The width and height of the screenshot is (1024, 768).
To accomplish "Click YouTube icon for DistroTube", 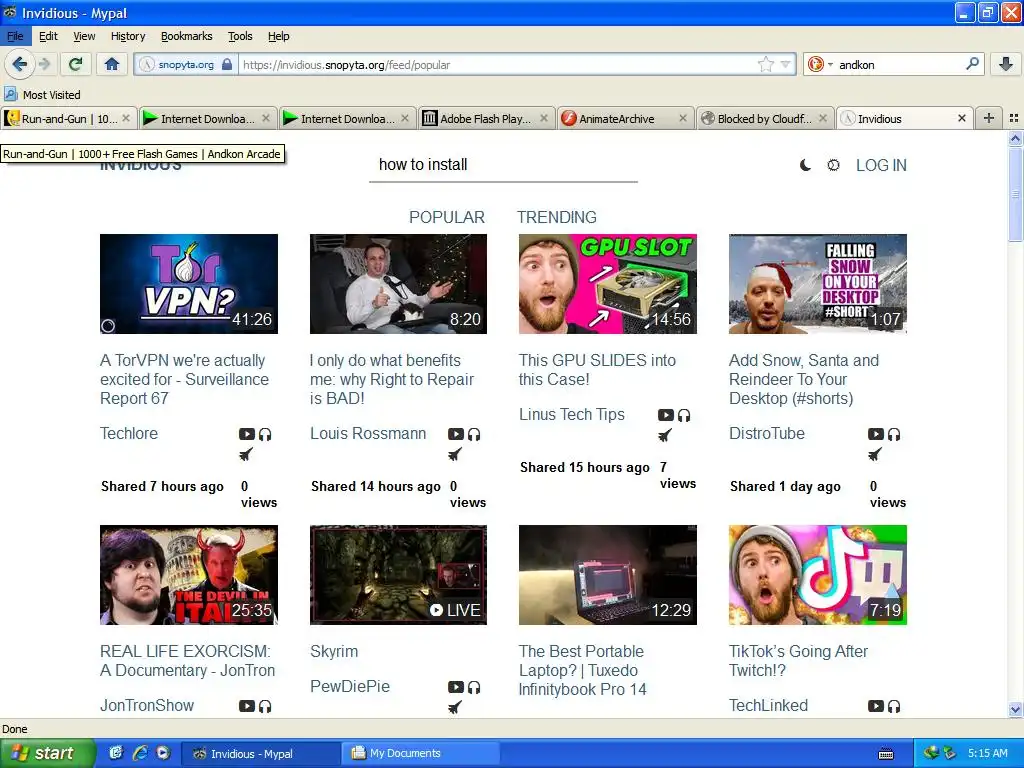I will pyautogui.click(x=876, y=434).
